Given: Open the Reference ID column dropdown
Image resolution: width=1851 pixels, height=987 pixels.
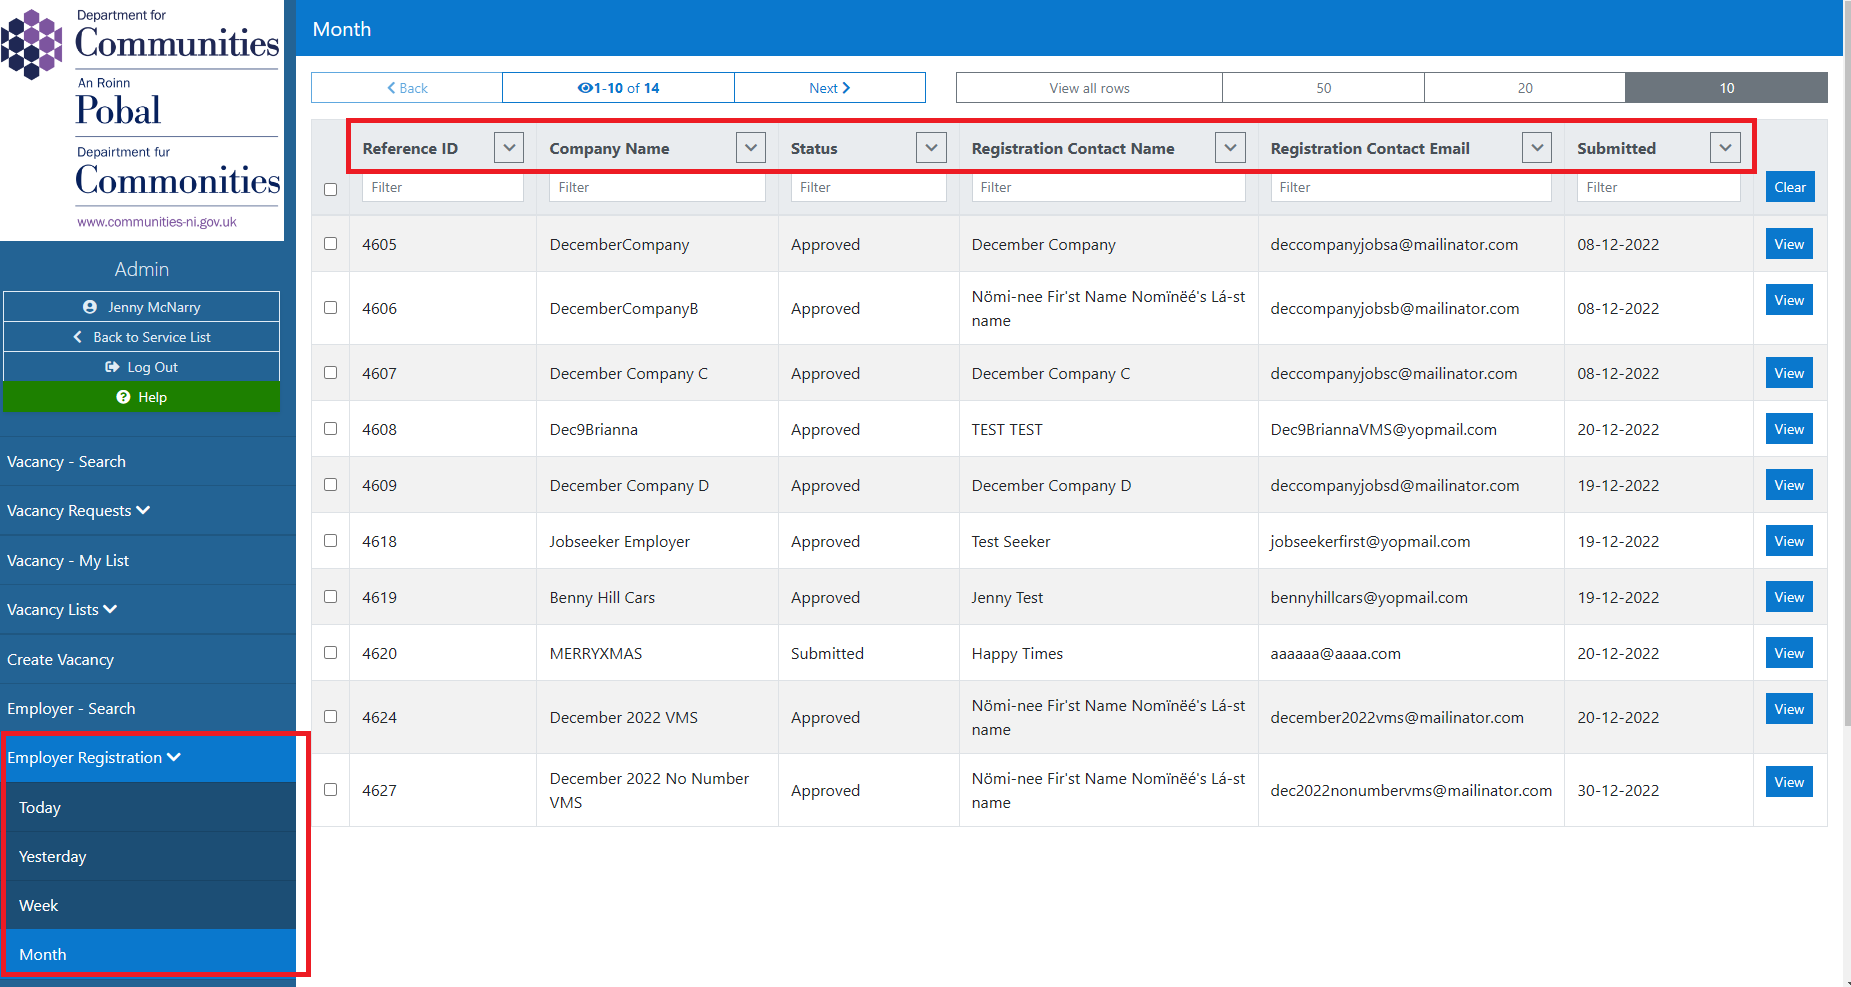Looking at the screenshot, I should [x=509, y=148].
